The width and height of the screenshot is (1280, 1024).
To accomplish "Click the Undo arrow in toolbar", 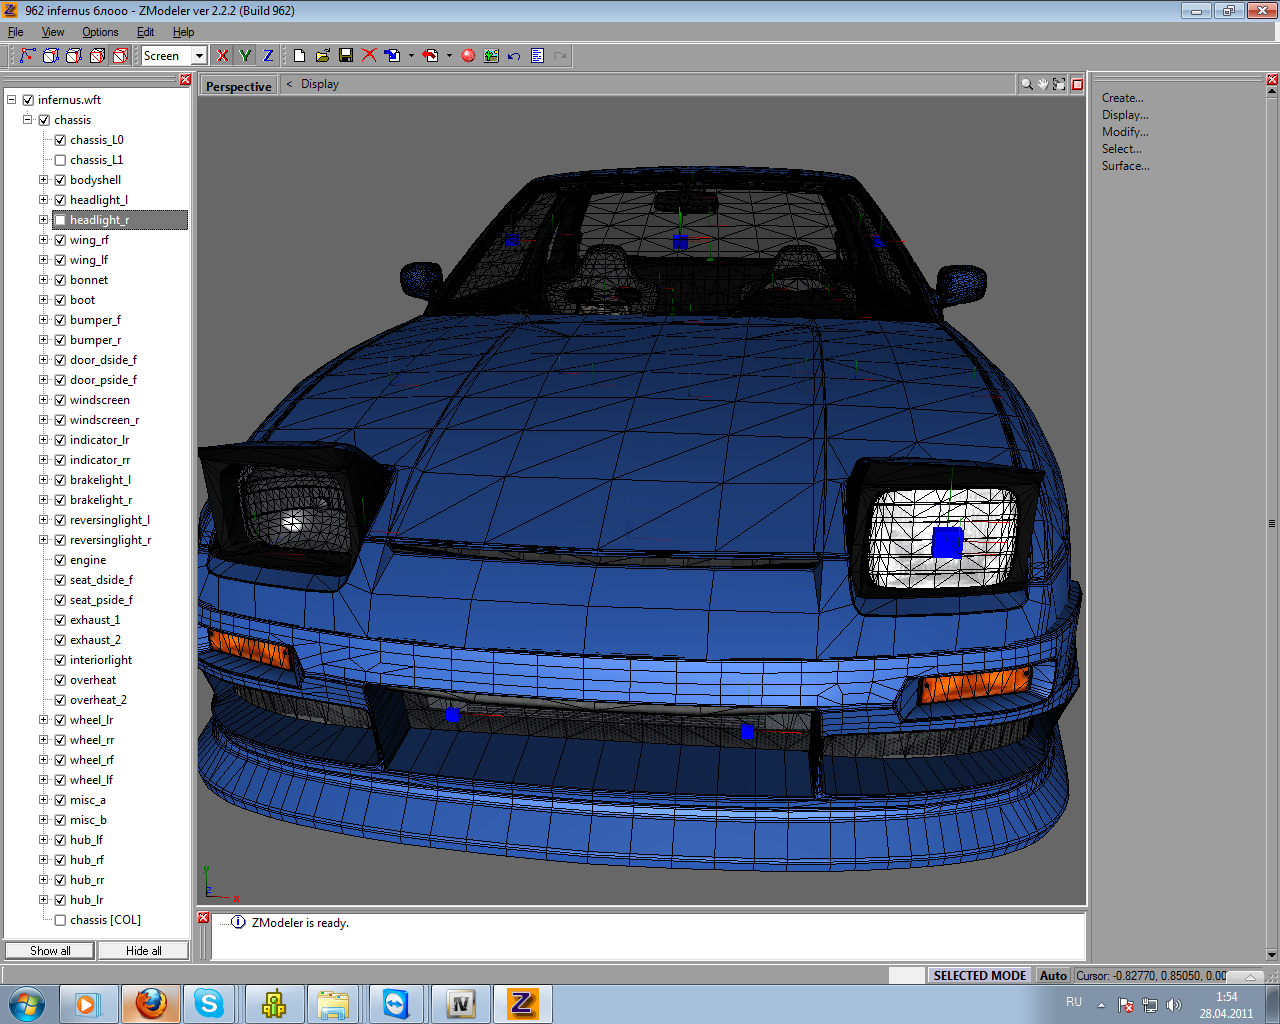I will coord(514,56).
